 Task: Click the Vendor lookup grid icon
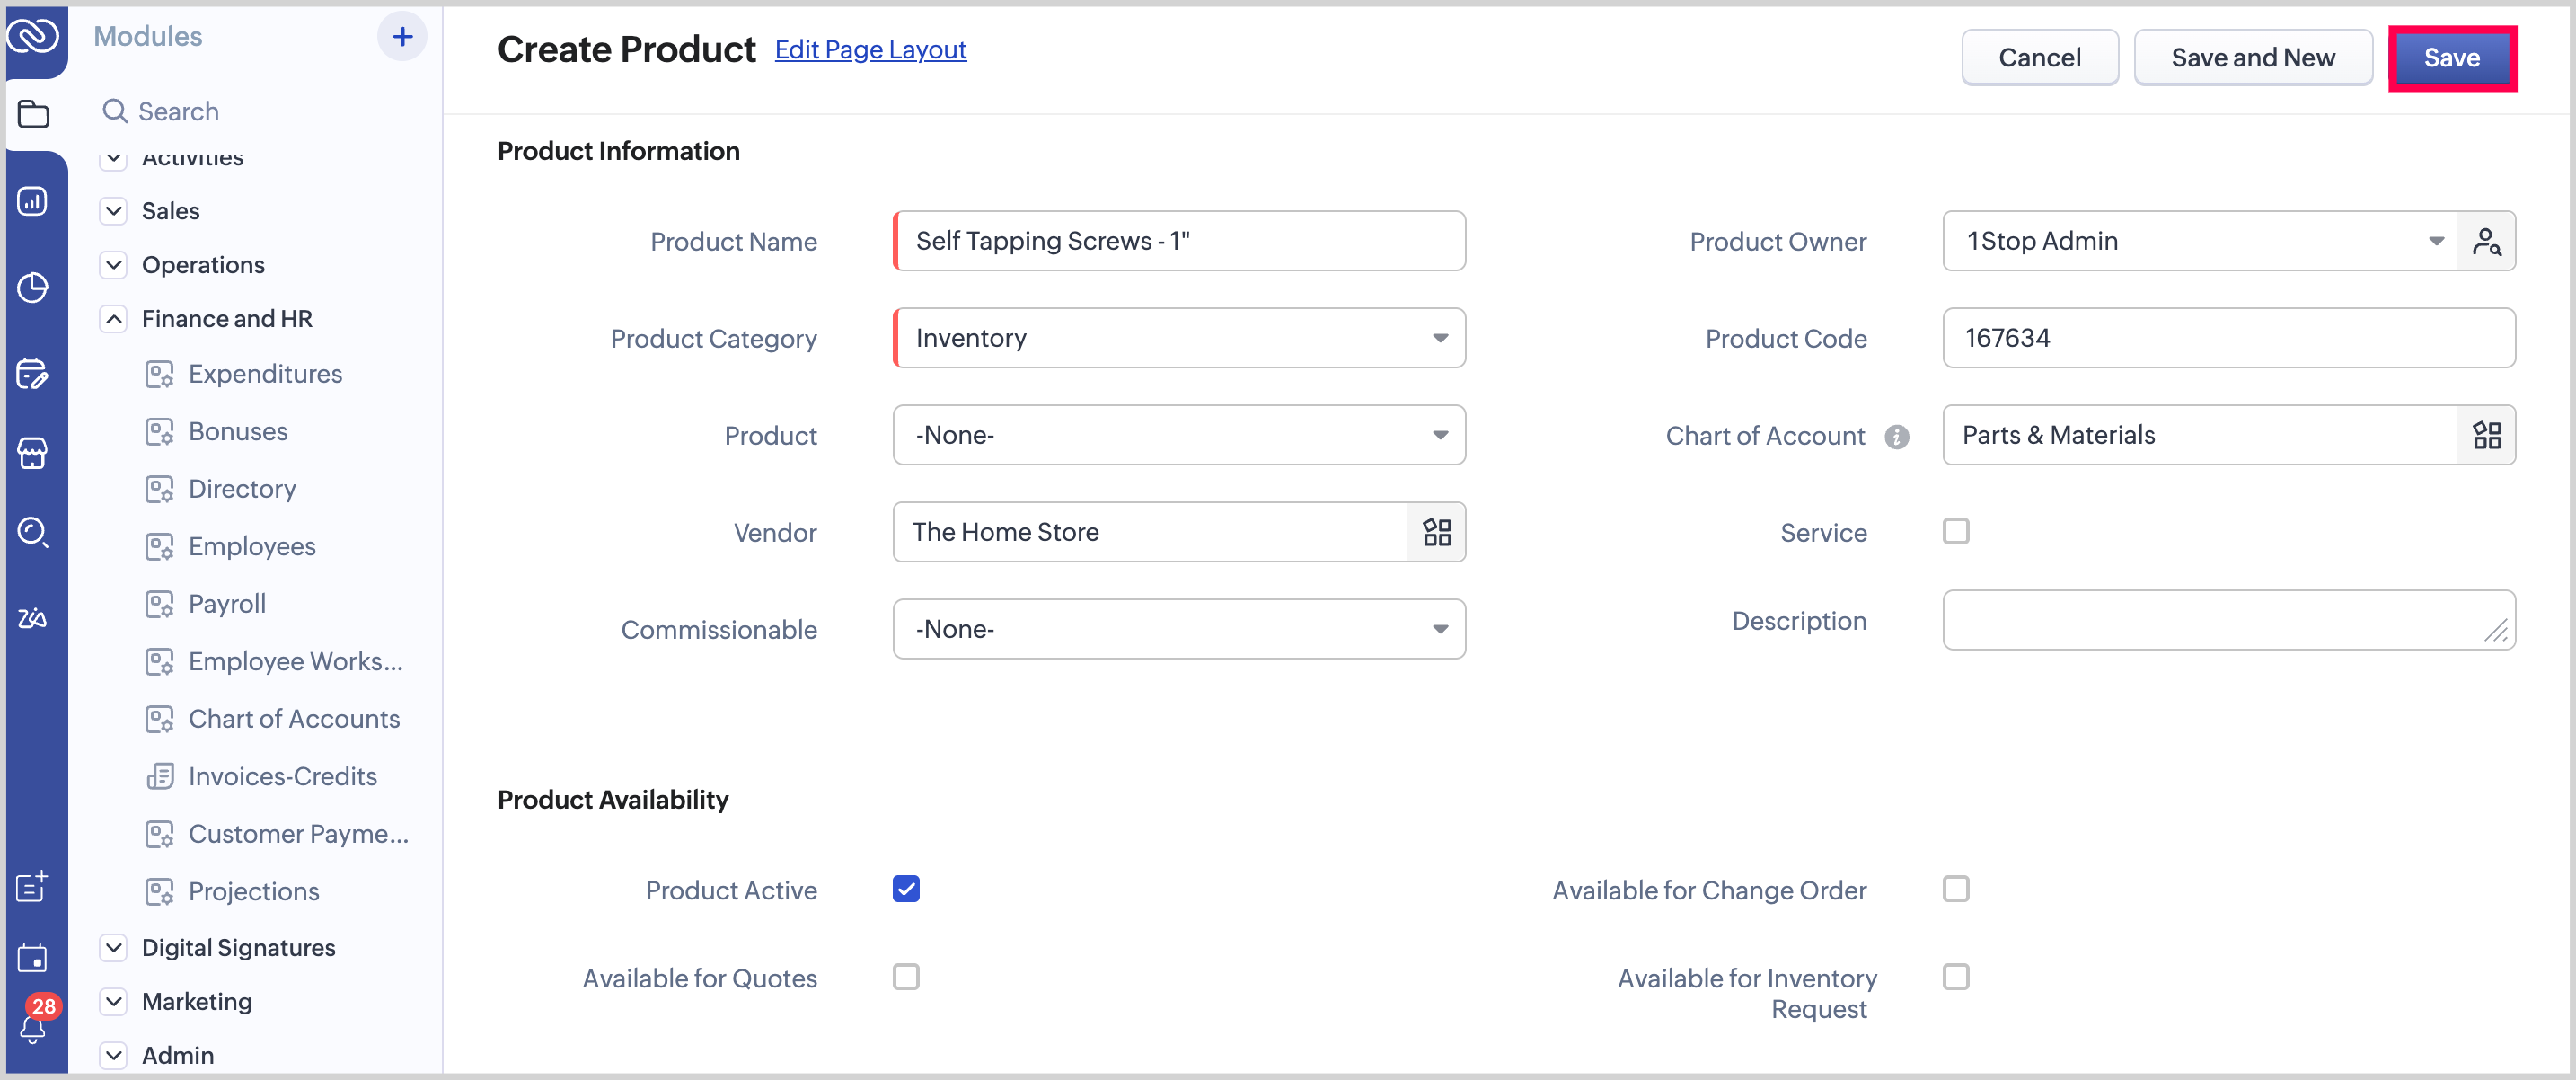(1436, 532)
